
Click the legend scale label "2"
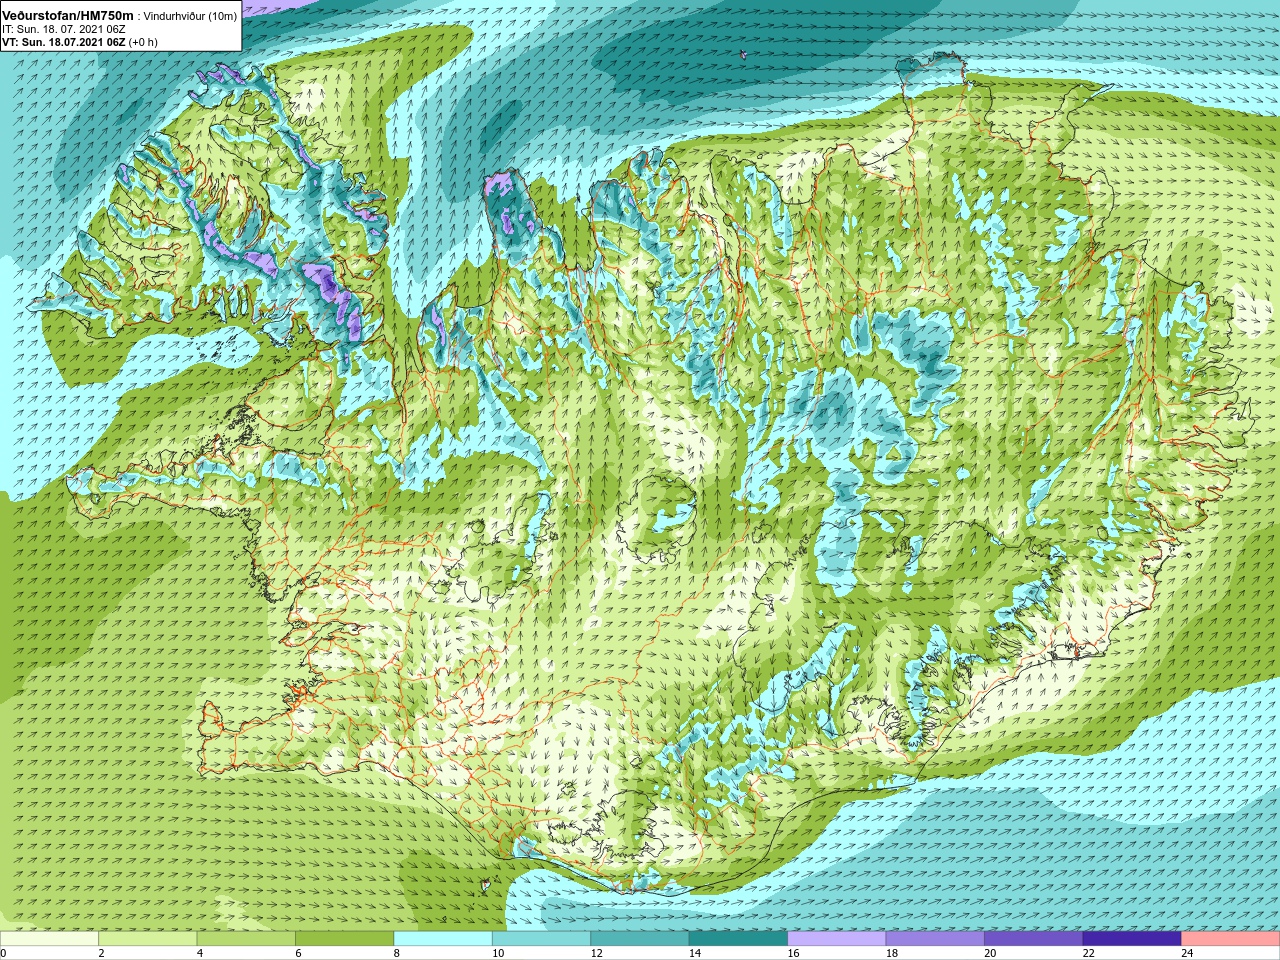(x=102, y=953)
